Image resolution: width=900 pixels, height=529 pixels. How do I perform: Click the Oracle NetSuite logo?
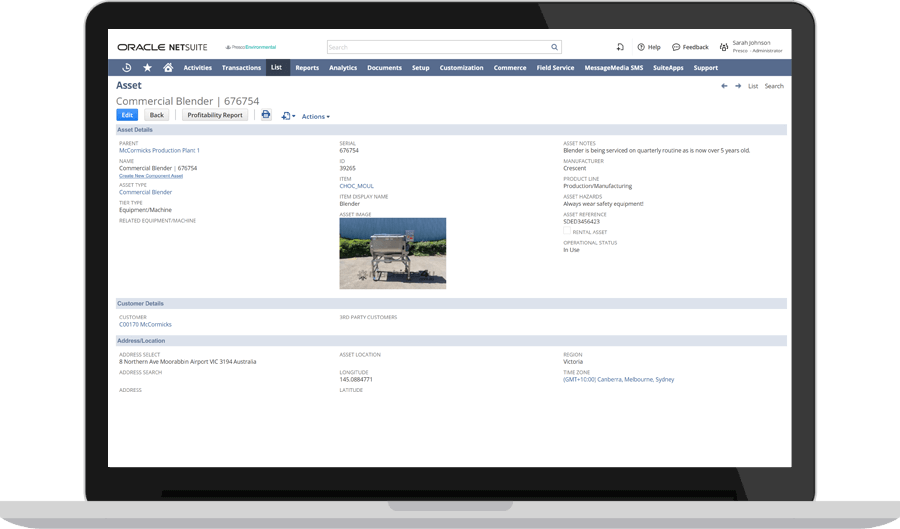click(162, 47)
